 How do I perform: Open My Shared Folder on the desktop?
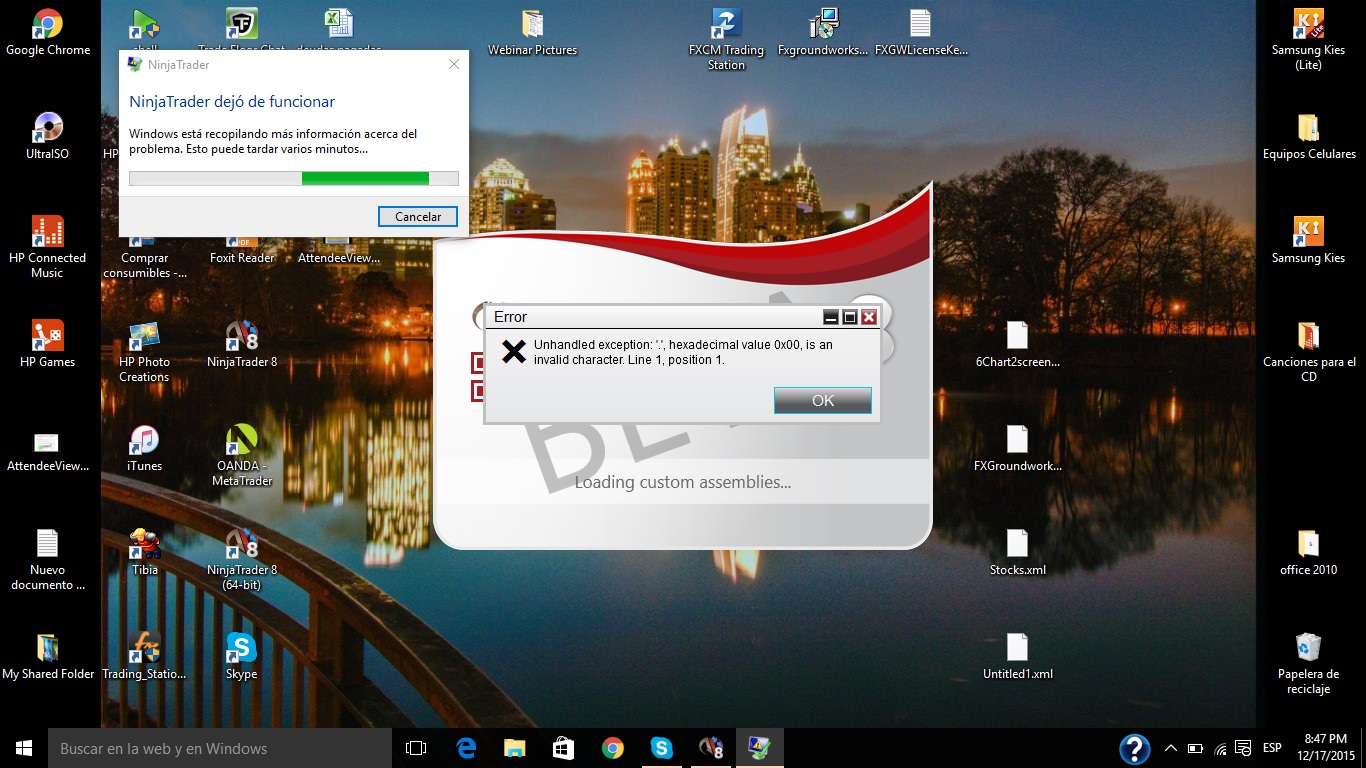pos(47,656)
